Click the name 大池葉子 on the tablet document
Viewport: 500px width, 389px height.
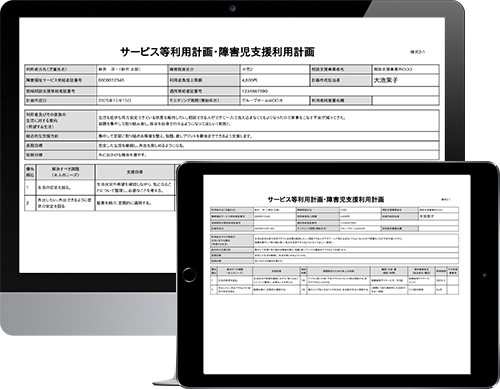click(427, 216)
